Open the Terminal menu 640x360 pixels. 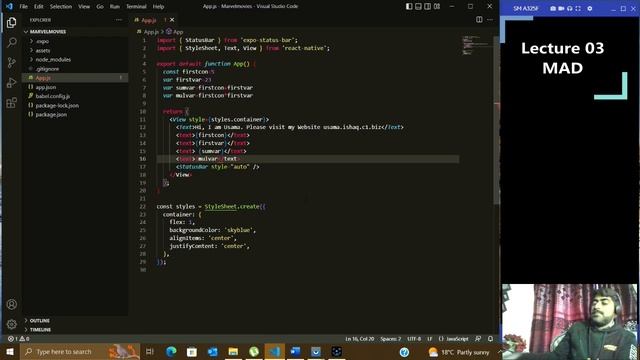point(136,7)
